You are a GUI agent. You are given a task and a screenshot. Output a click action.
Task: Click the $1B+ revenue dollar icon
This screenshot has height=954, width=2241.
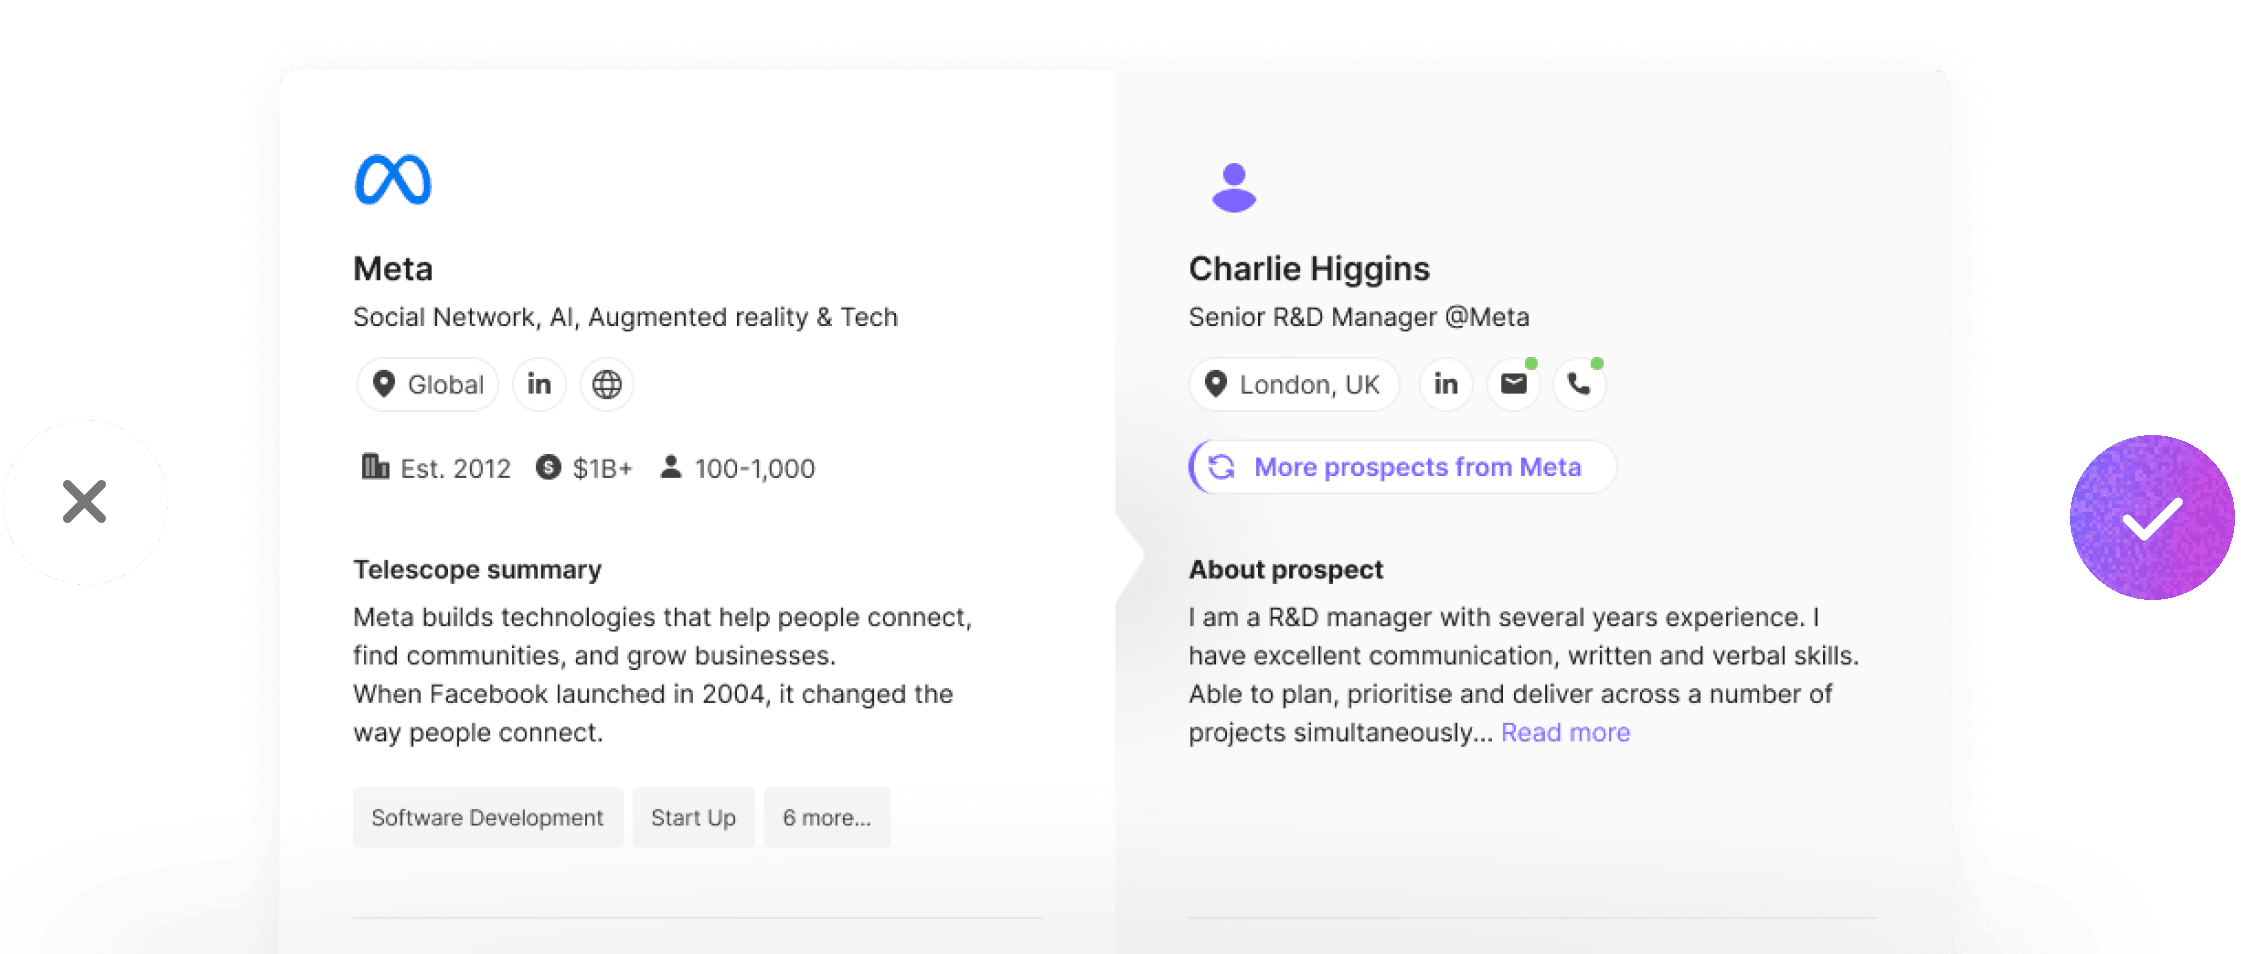(x=548, y=467)
